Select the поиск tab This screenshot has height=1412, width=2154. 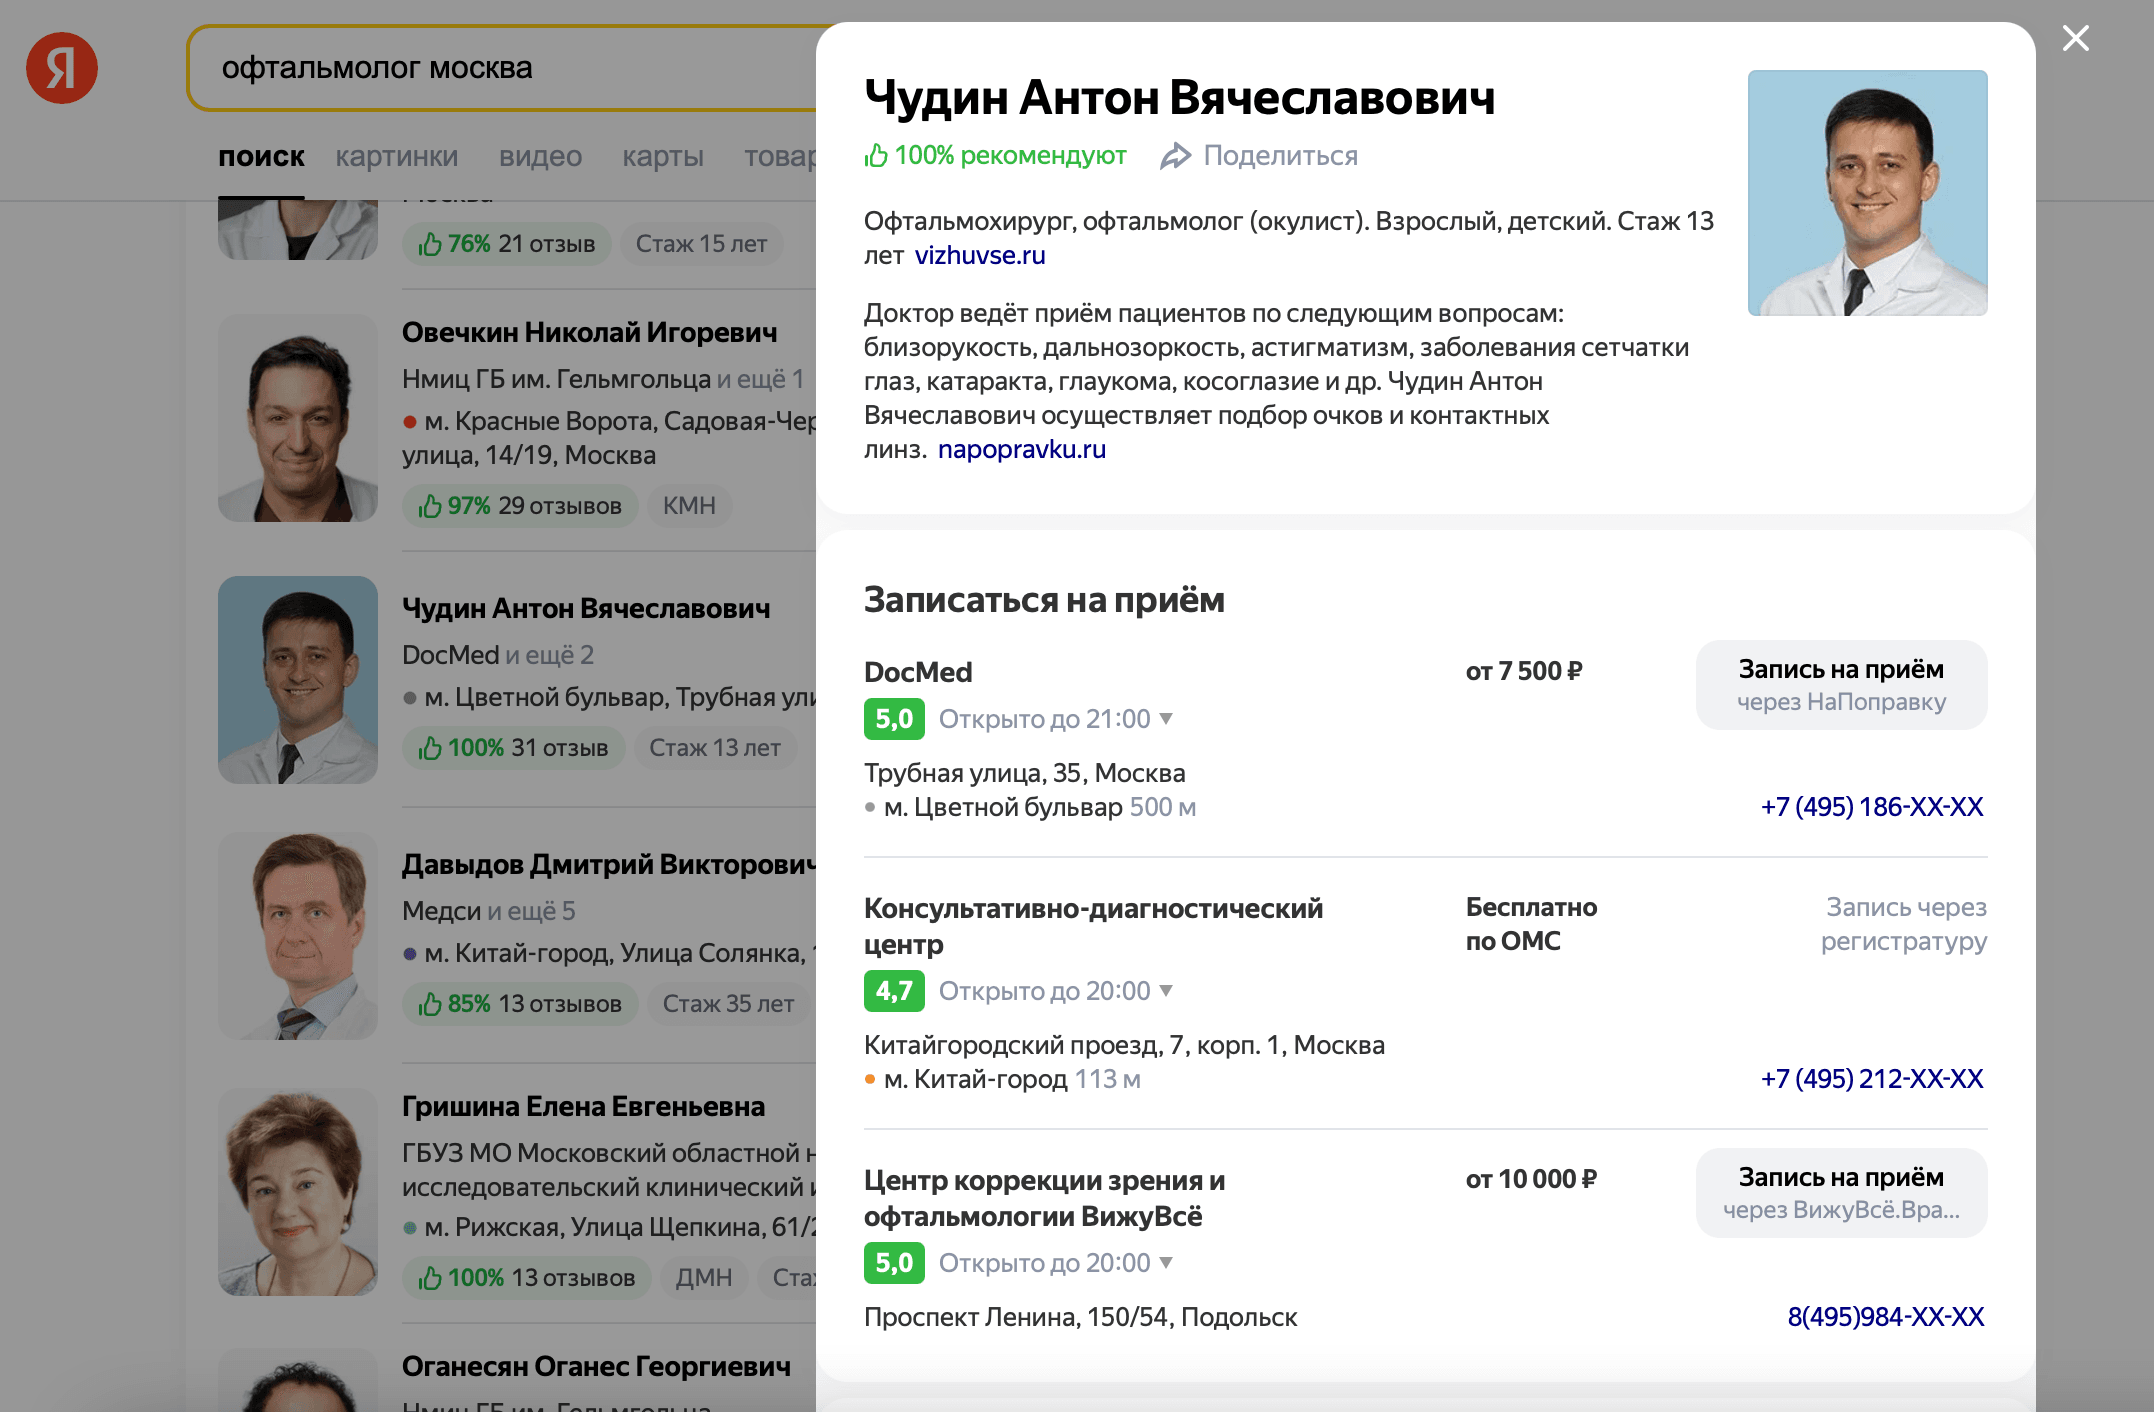(x=261, y=157)
